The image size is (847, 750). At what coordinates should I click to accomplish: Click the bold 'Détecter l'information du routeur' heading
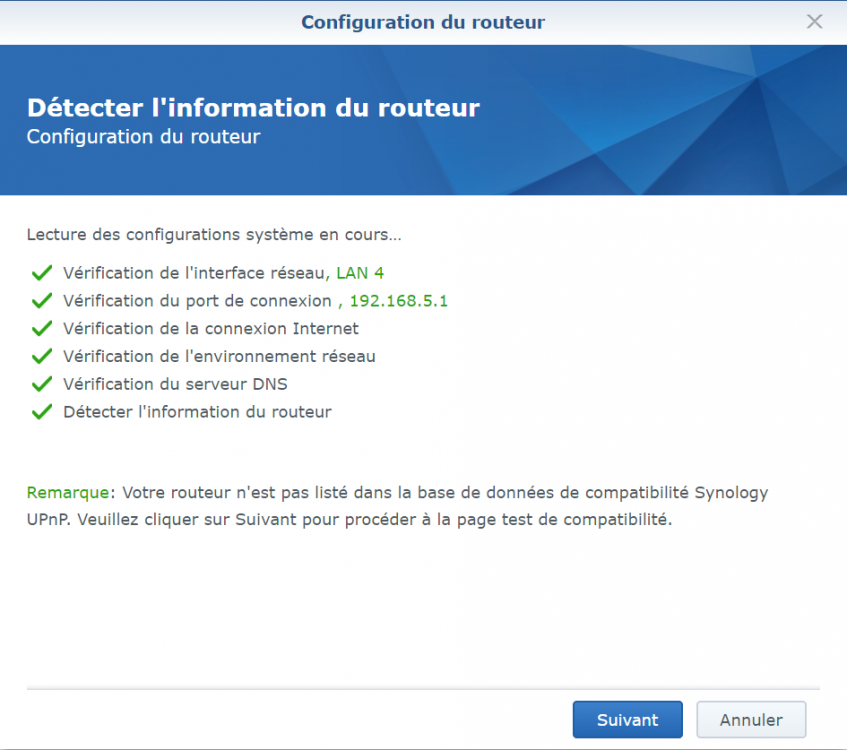(x=253, y=108)
